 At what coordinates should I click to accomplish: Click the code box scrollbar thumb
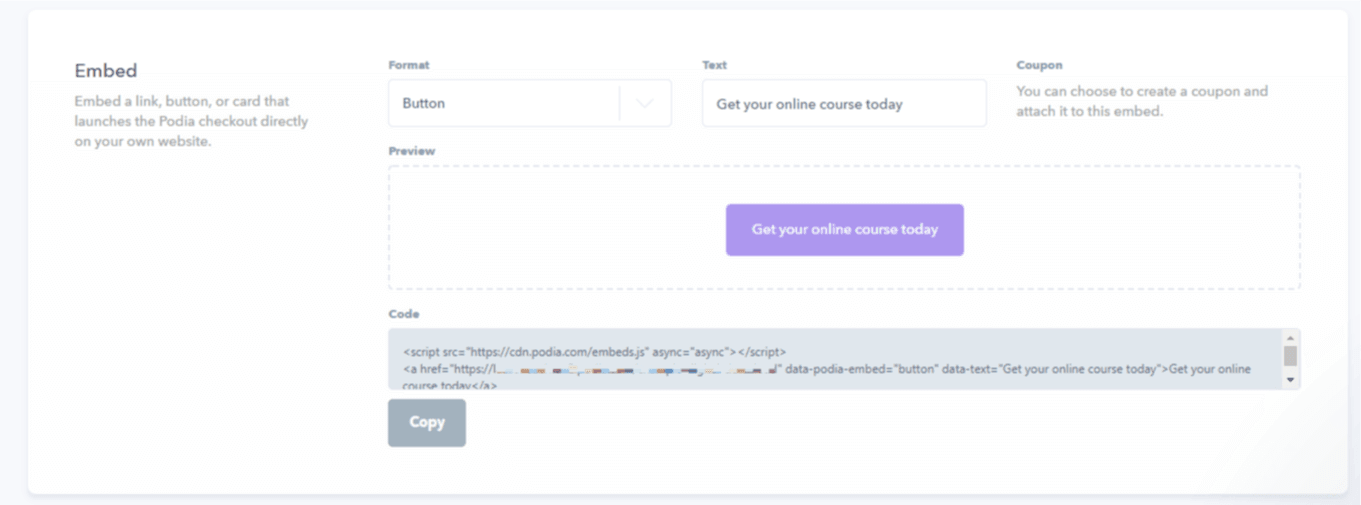[x=1290, y=356]
